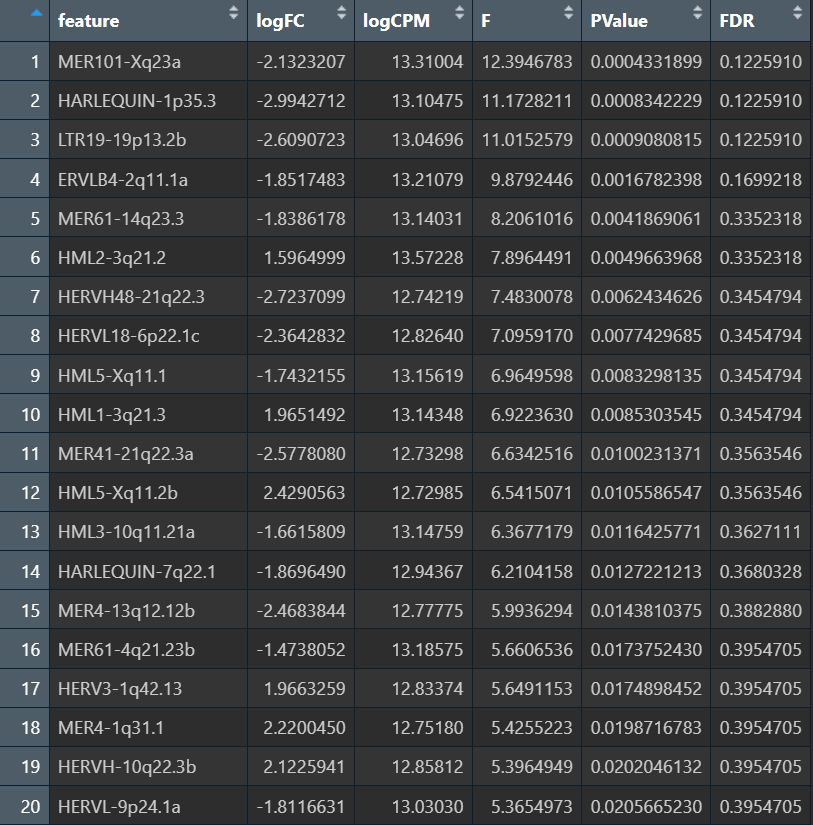Click the sort arrows in the PValue column
This screenshot has width=813, height=825.
697,15
